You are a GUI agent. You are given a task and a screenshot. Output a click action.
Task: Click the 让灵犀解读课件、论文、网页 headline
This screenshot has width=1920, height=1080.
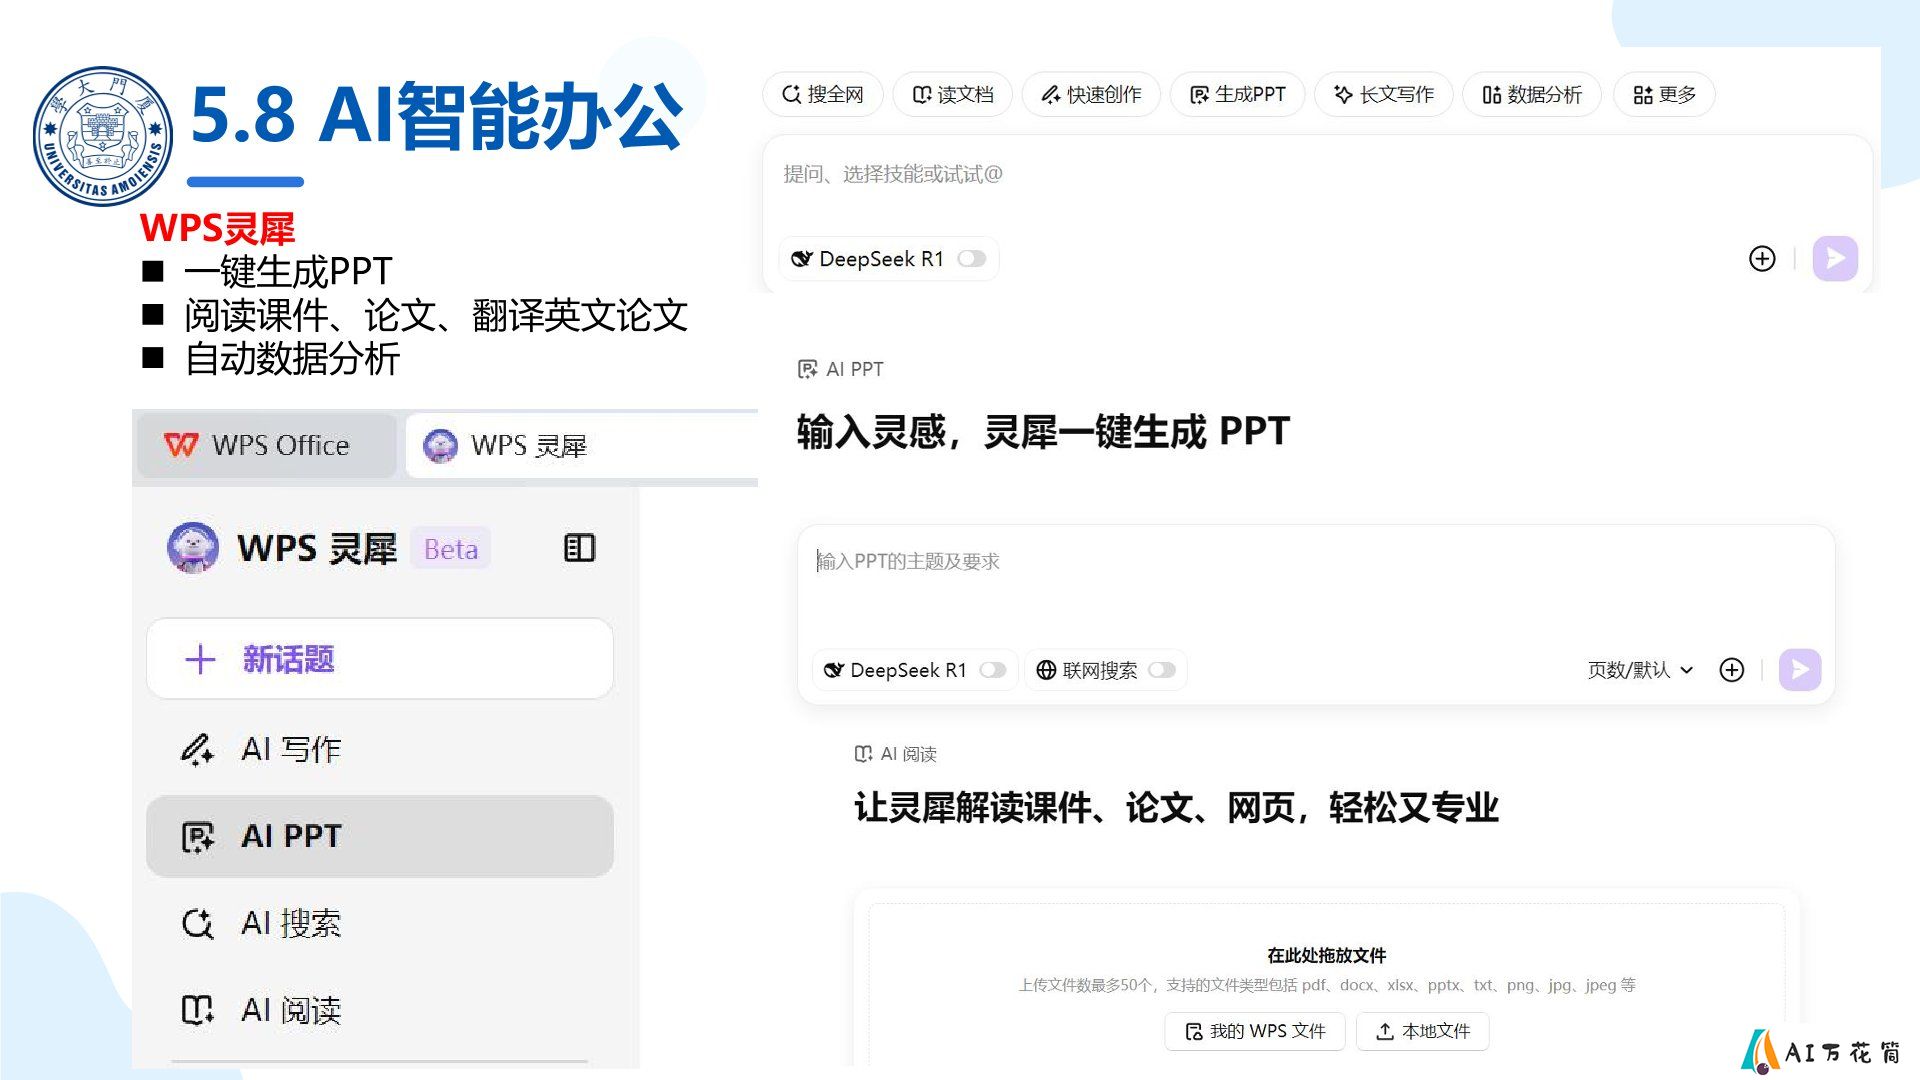pos(1177,807)
